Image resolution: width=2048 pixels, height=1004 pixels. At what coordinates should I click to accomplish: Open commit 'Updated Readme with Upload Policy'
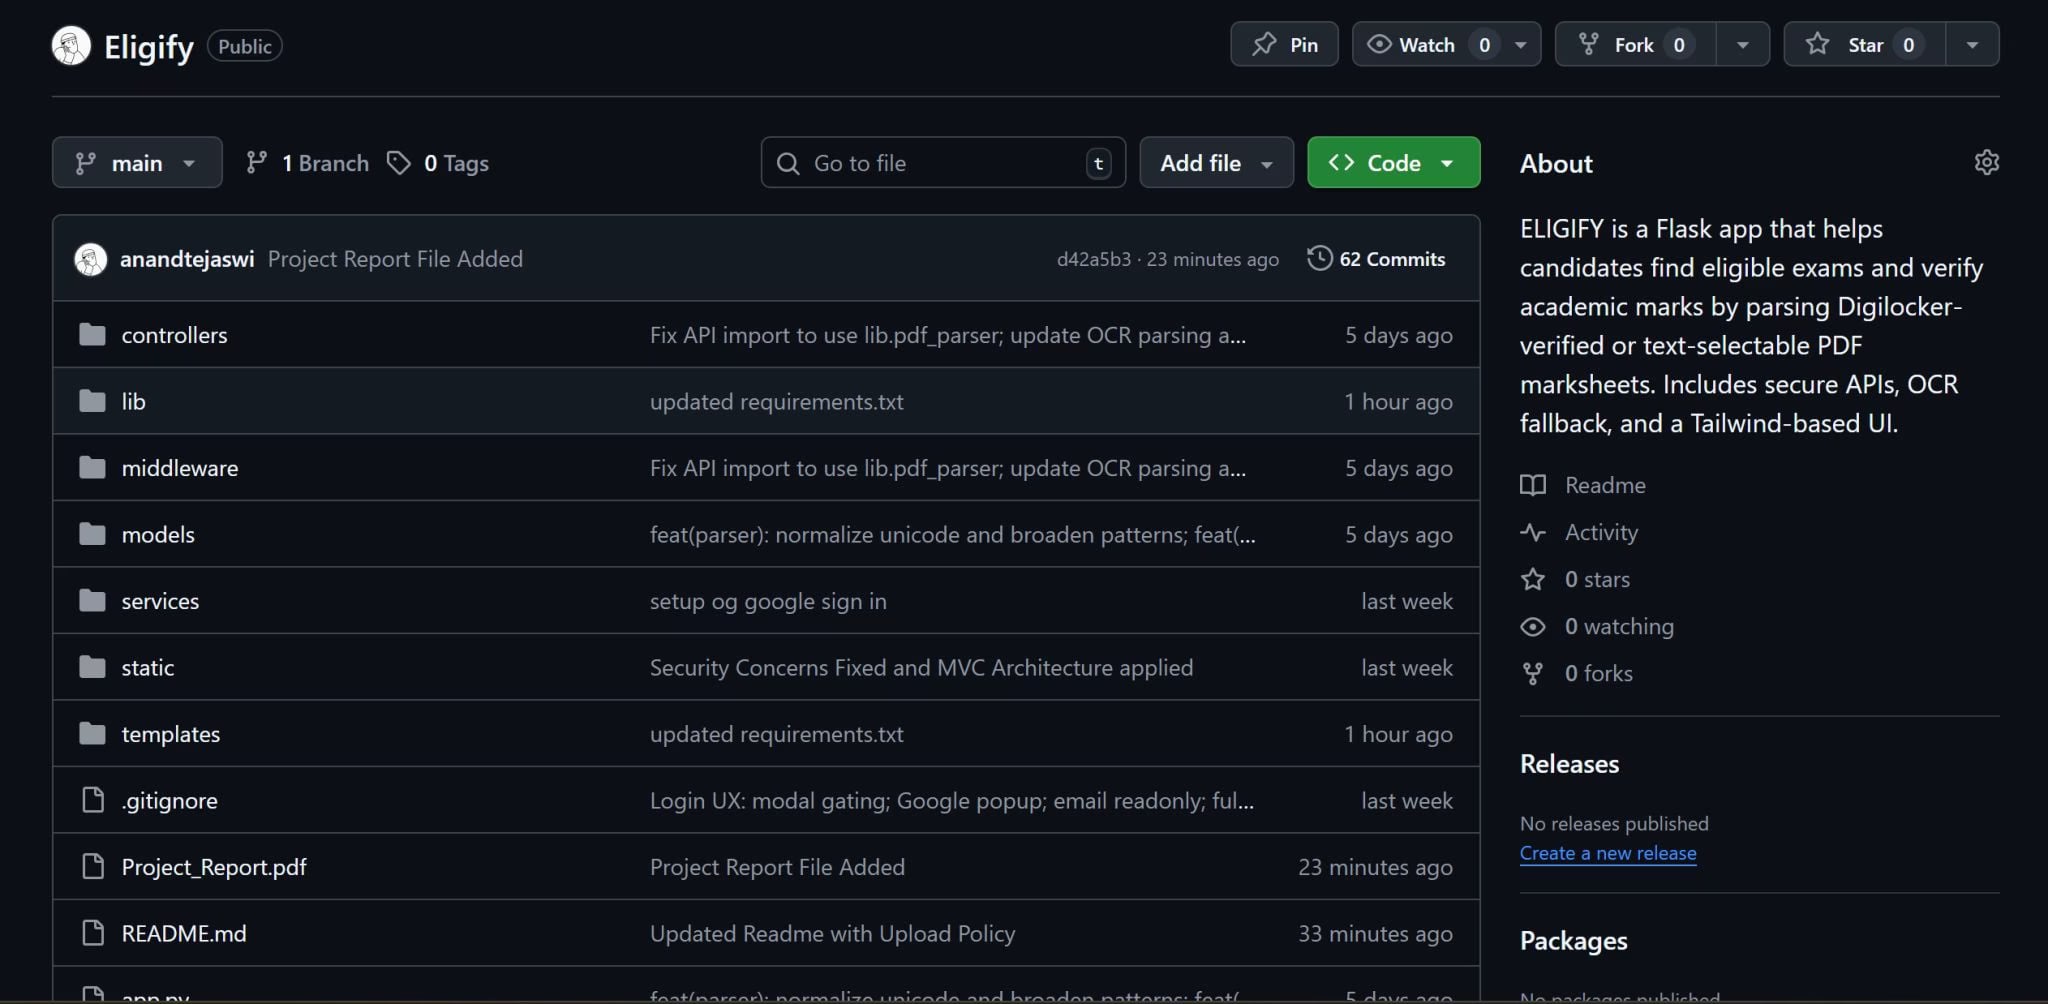click(x=832, y=934)
